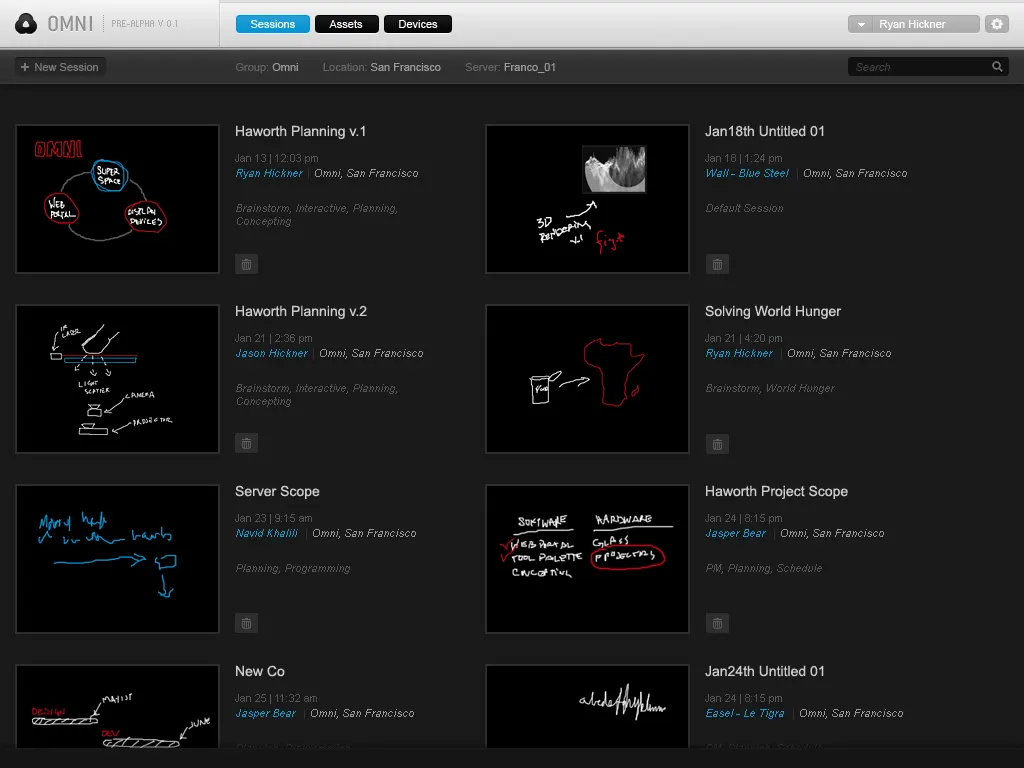Click the PM, Planning, Schedule tags
This screenshot has width=1024, height=768.
[764, 569]
